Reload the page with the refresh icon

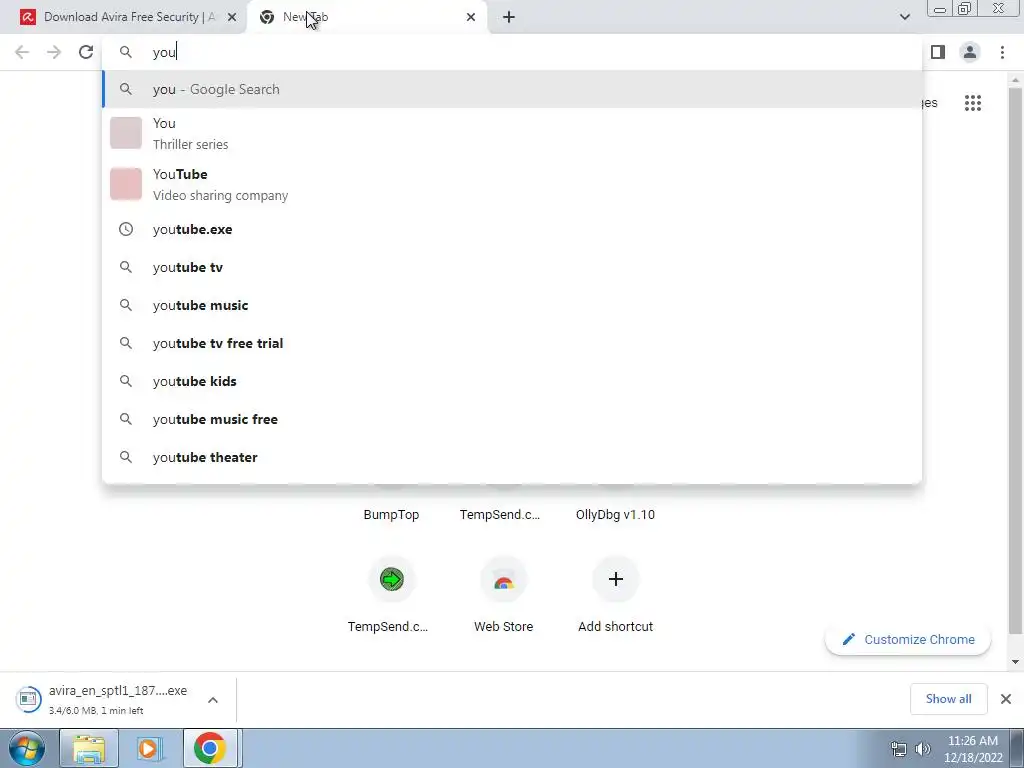pyautogui.click(x=86, y=52)
